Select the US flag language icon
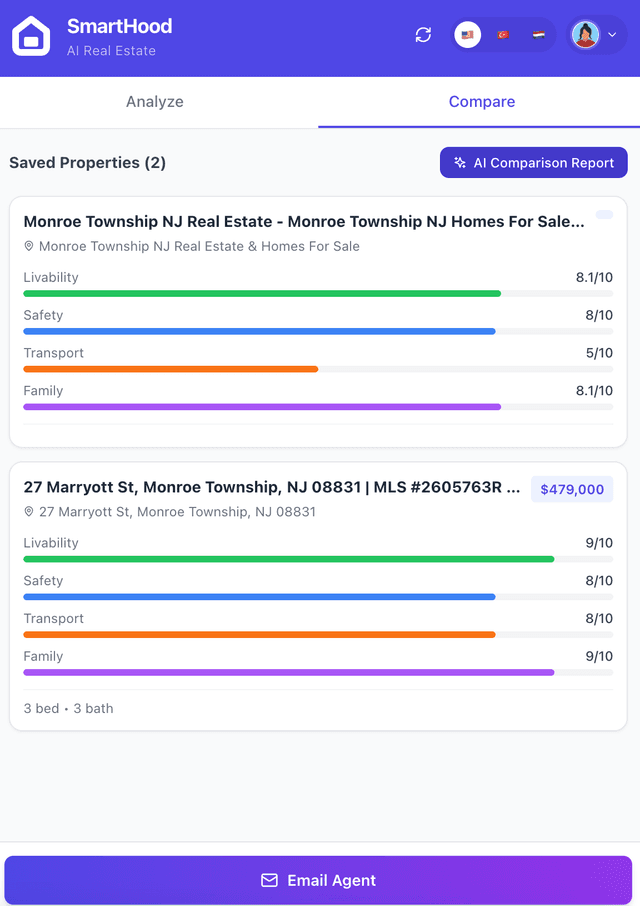Image resolution: width=640 pixels, height=906 pixels. click(466, 33)
